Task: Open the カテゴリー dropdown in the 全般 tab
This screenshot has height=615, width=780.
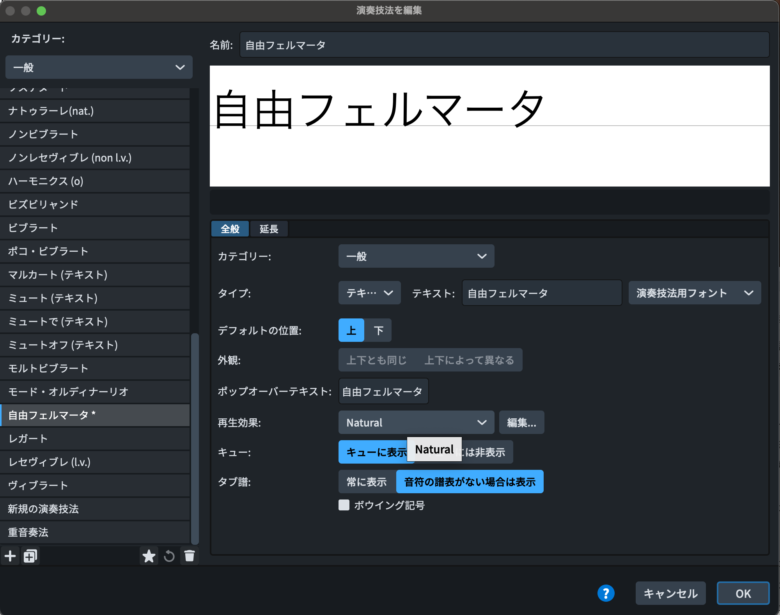Action: click(416, 256)
